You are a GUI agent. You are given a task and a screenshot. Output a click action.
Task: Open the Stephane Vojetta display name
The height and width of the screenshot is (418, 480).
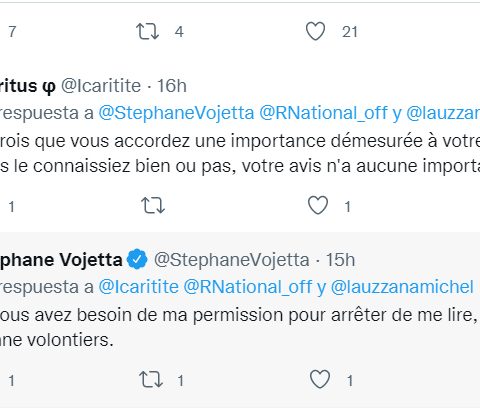[x=61, y=260]
